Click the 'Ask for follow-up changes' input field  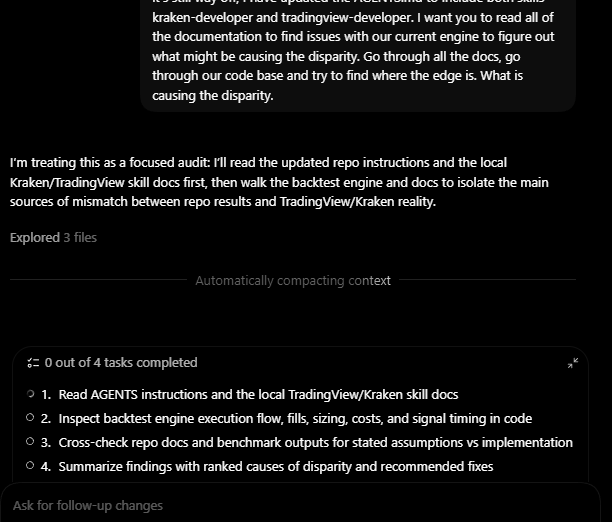click(300, 505)
